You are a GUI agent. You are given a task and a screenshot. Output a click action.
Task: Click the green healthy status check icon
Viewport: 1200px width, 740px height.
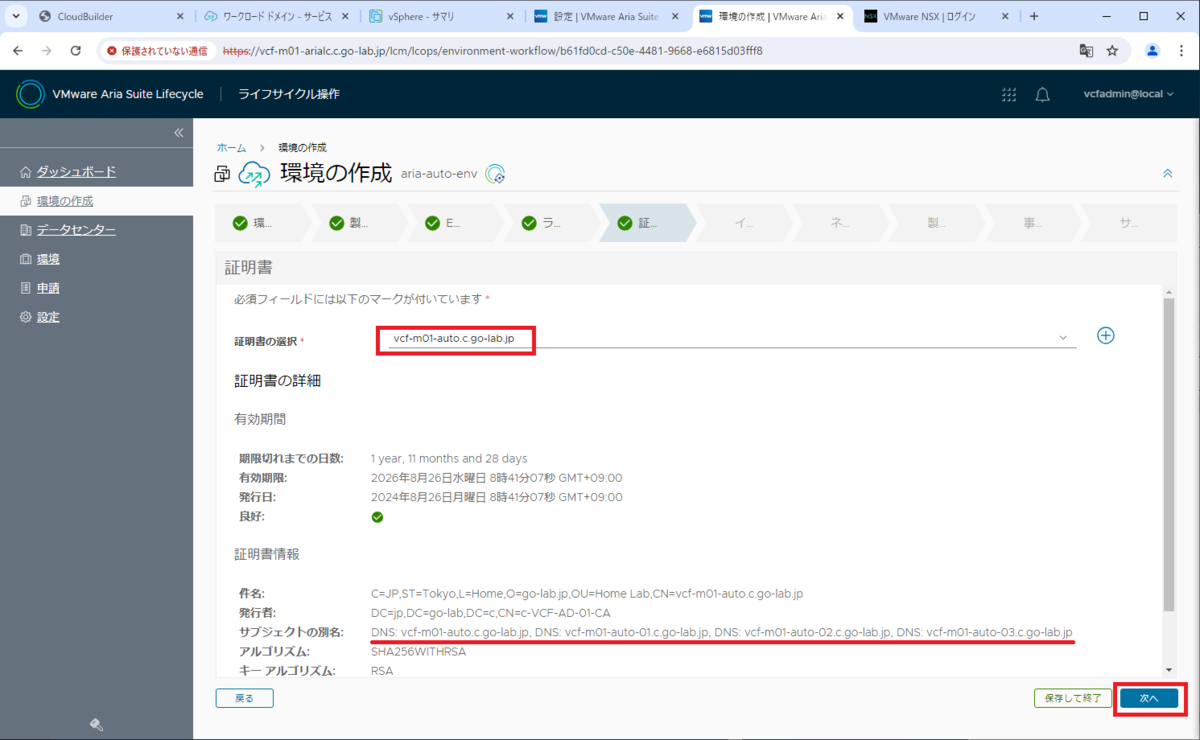tap(377, 517)
